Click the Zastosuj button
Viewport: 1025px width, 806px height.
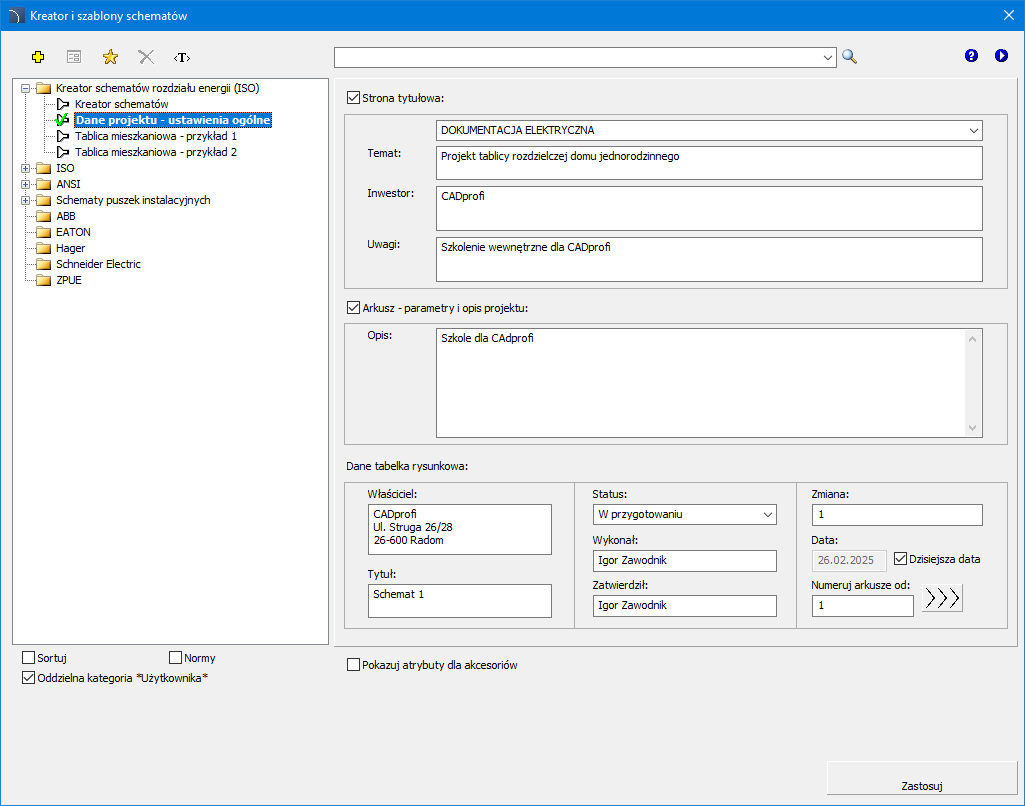coord(922,786)
